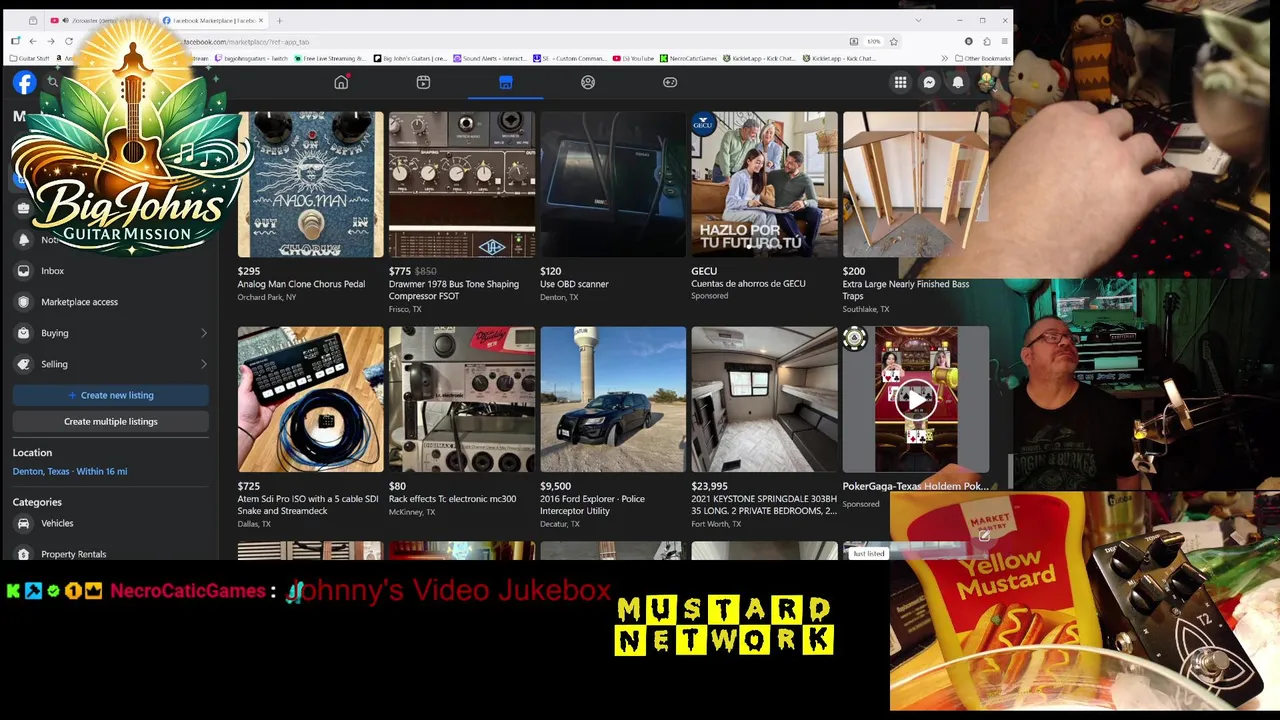Click the Notifications bell sidebar icon

tap(24, 240)
